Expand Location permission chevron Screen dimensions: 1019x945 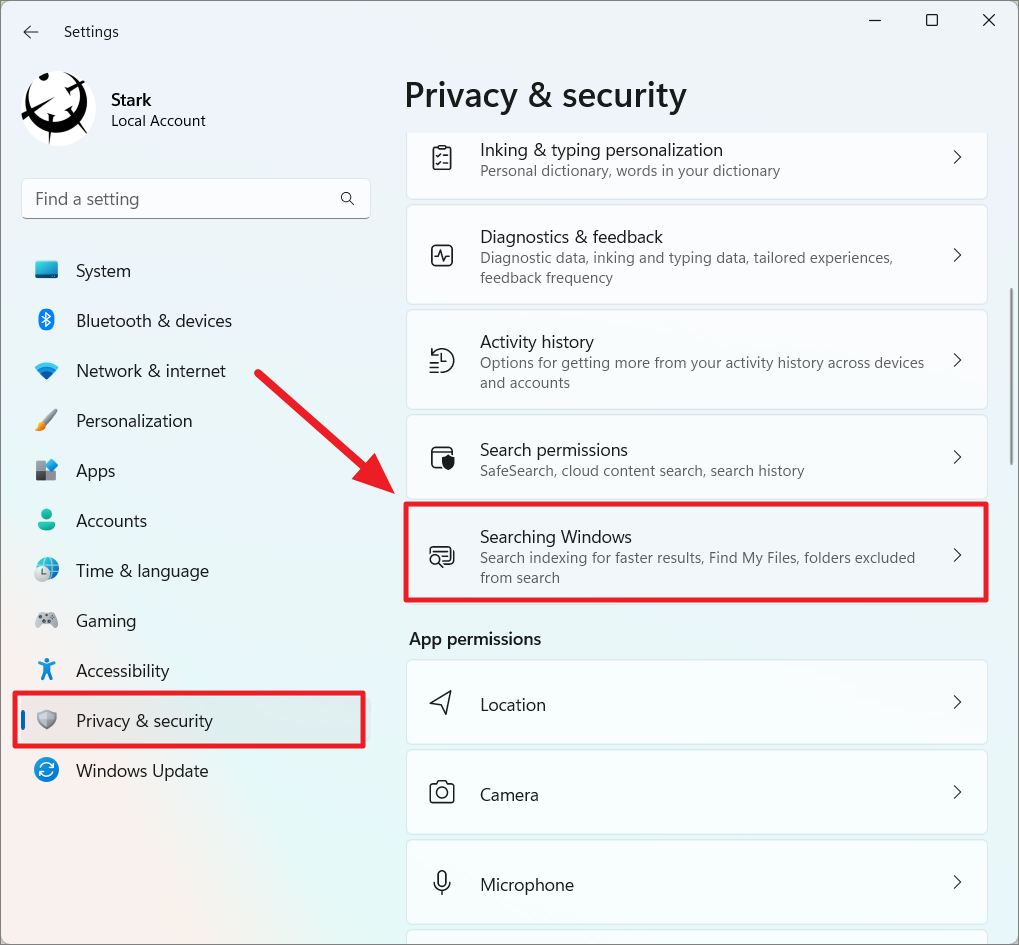(x=957, y=702)
